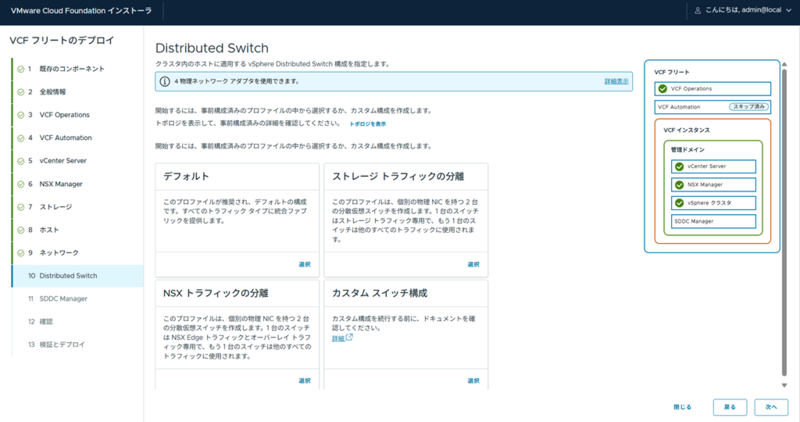The image size is (800, 422).
Task: Click the check icon beside step 6 NSX Manager
Action: (20, 184)
